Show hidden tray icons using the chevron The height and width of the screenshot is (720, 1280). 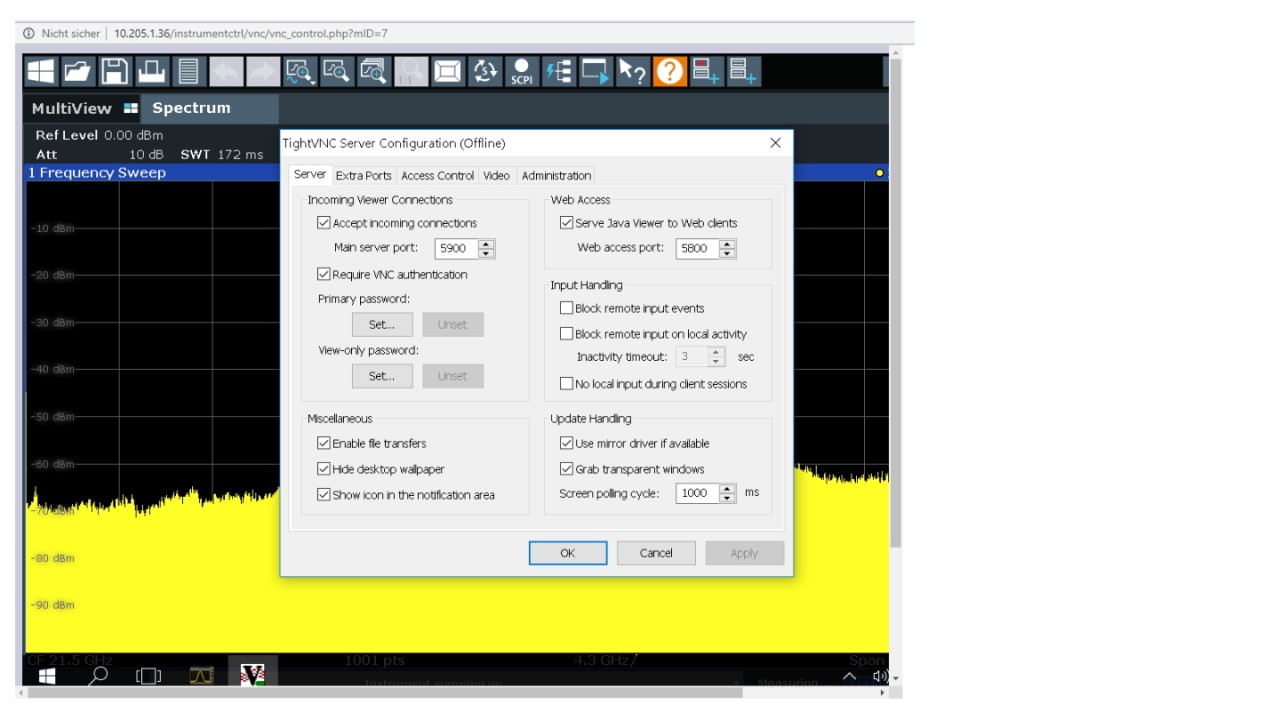coord(849,676)
